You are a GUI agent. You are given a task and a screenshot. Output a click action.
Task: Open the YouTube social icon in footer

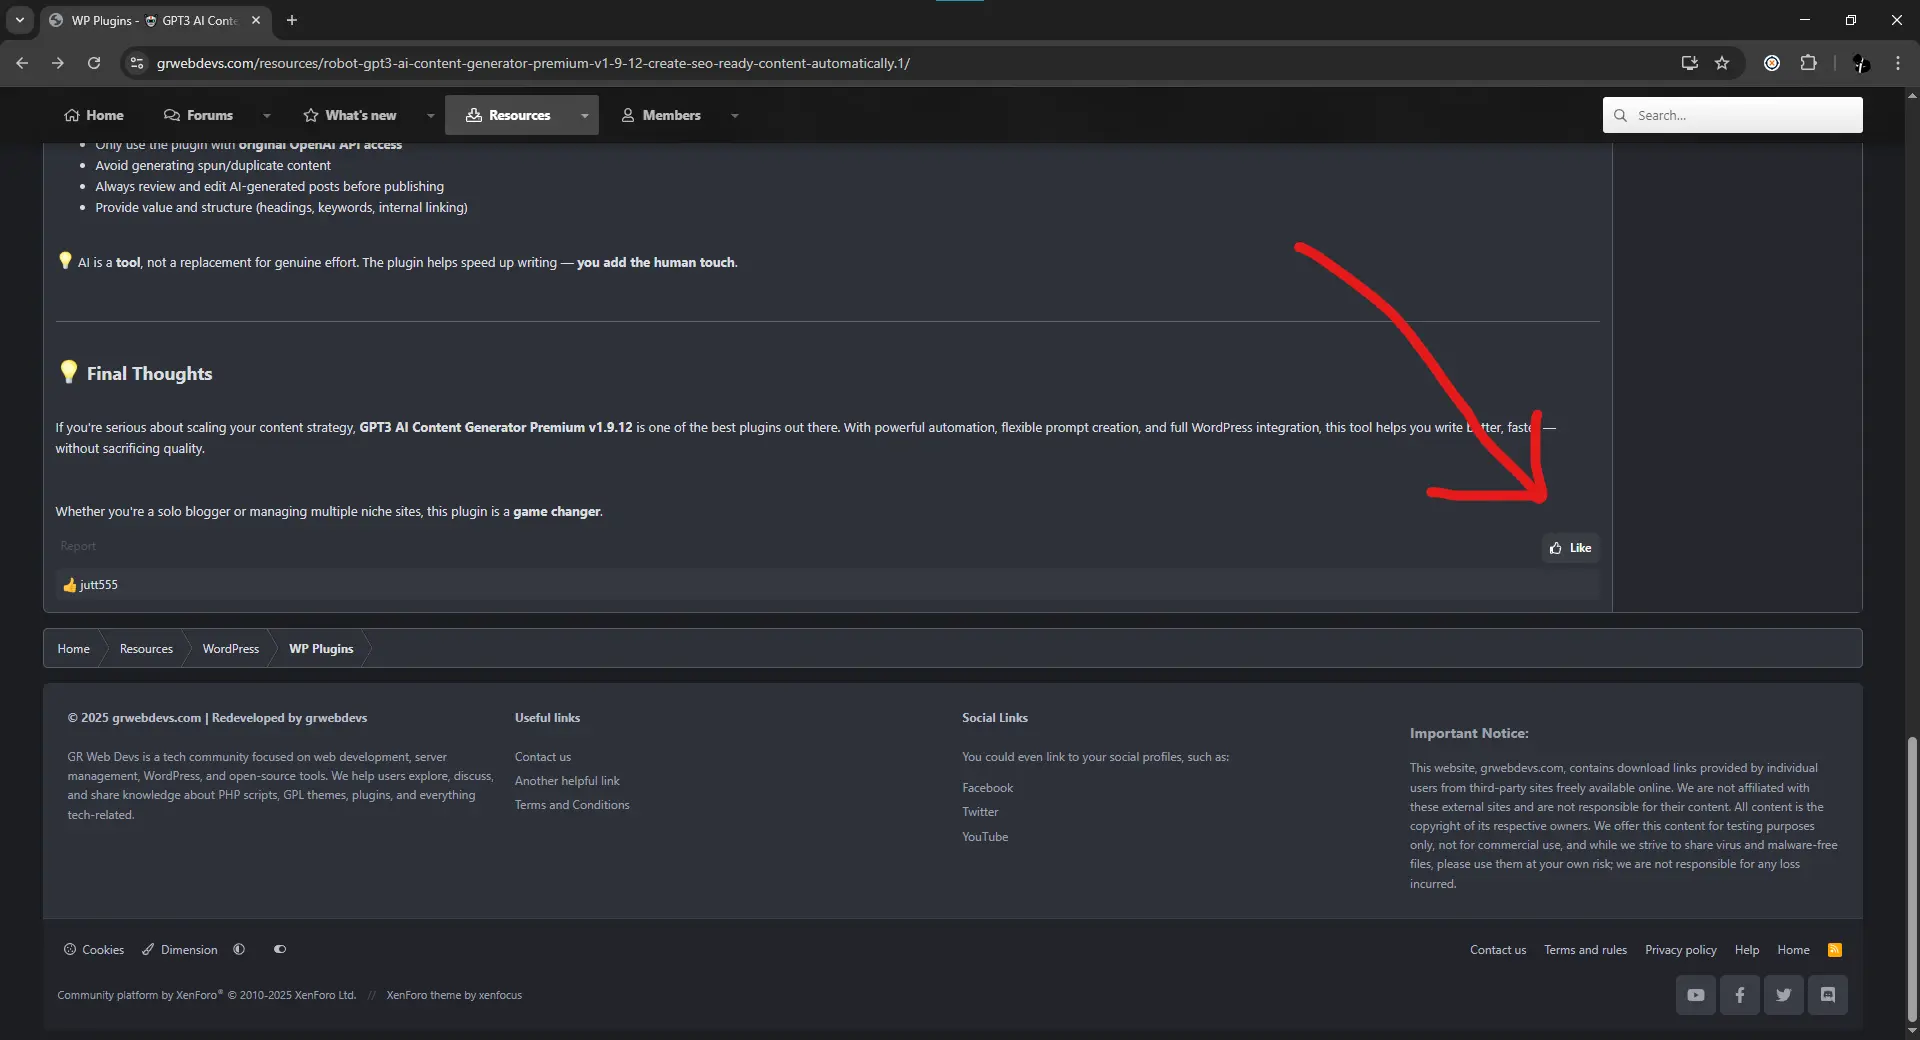click(x=1695, y=995)
